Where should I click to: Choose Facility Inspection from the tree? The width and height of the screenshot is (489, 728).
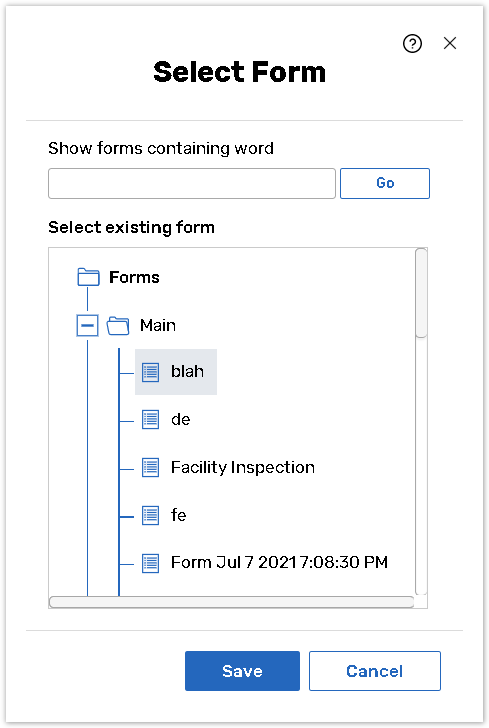pos(243,467)
